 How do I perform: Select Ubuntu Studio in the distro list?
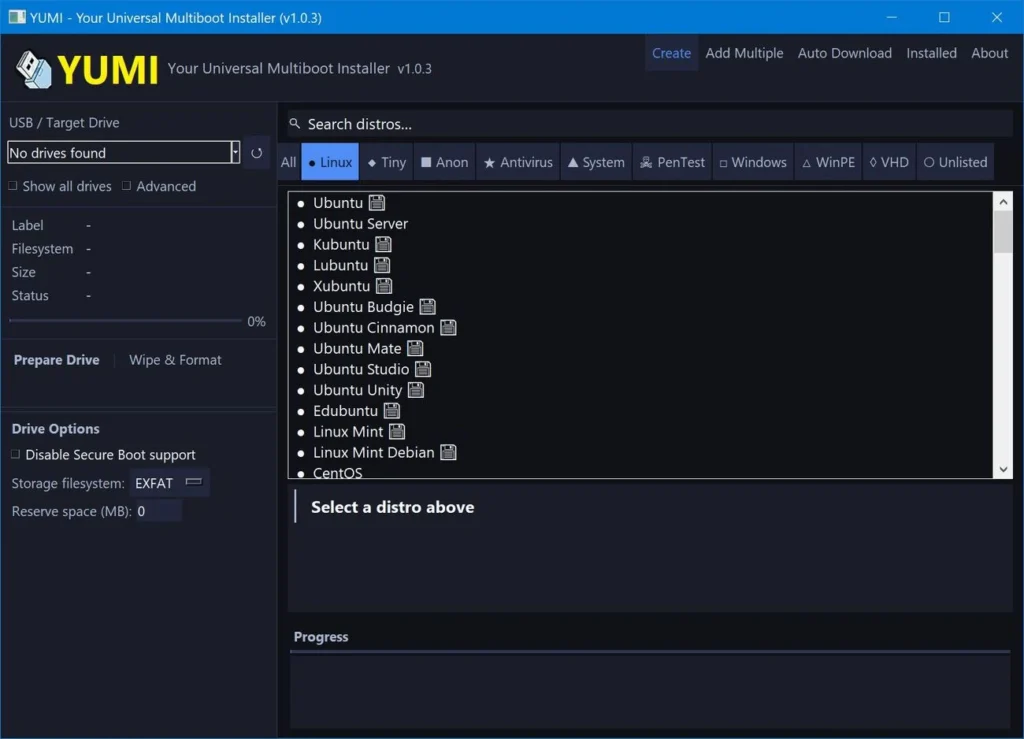point(361,370)
